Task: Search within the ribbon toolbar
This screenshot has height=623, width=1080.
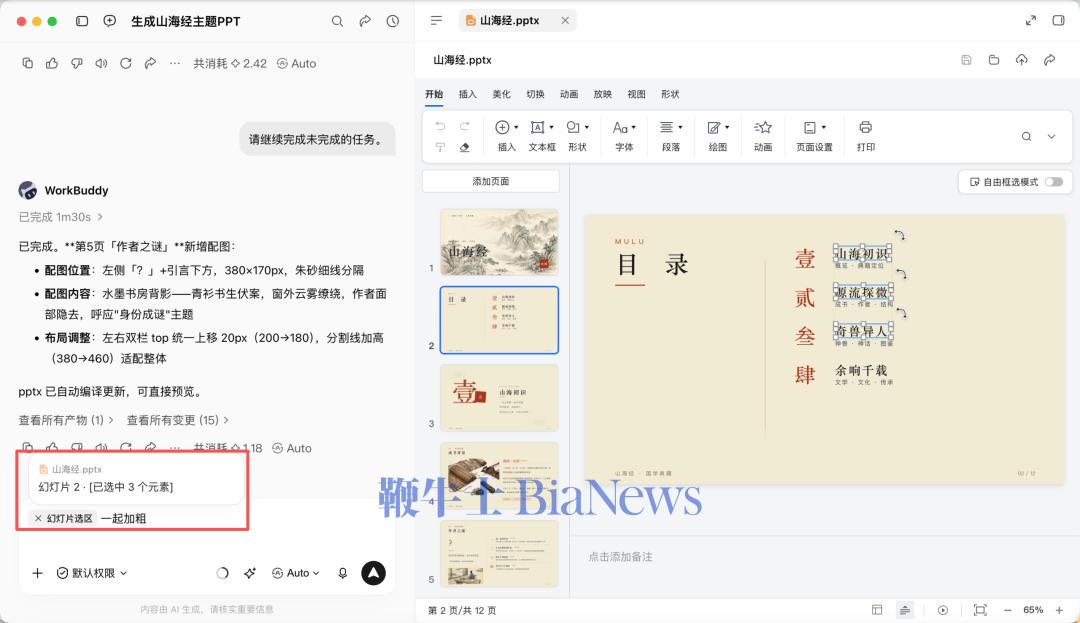Action: tap(1026, 136)
